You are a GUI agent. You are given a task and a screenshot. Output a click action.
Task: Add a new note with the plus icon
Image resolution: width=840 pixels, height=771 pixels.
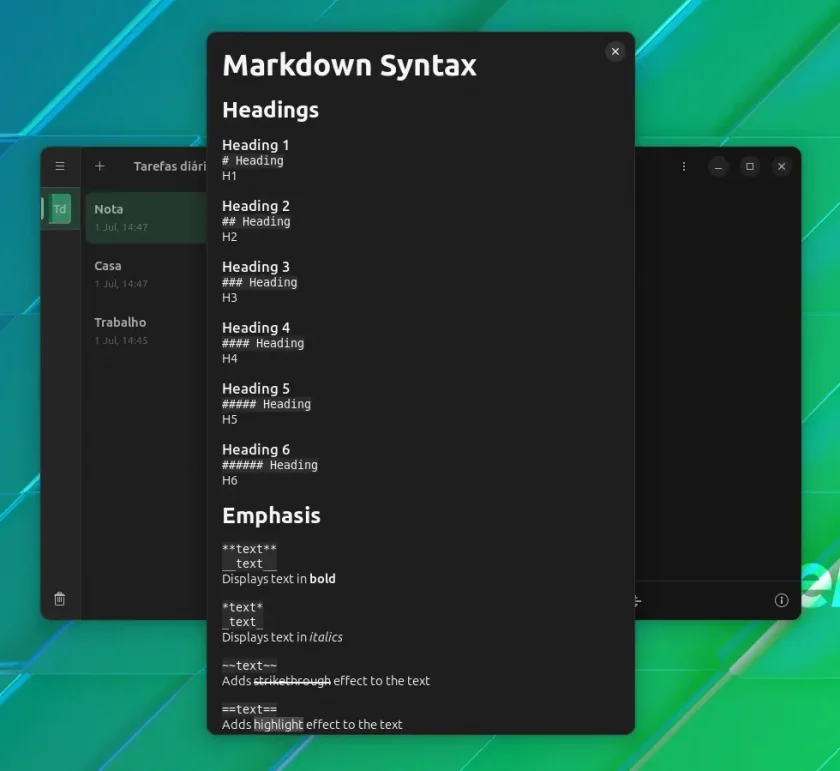click(100, 166)
